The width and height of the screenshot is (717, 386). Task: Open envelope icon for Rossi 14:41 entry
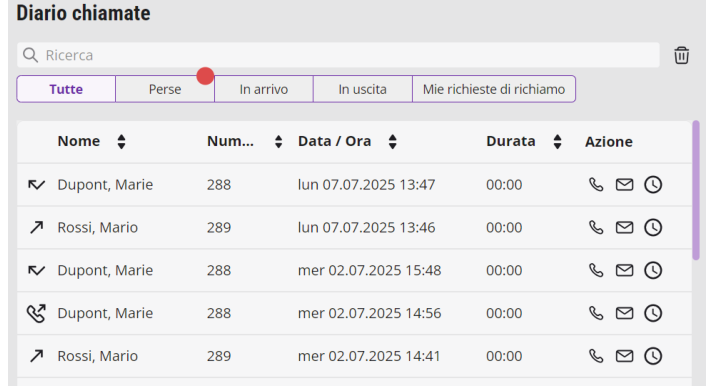[624, 356]
